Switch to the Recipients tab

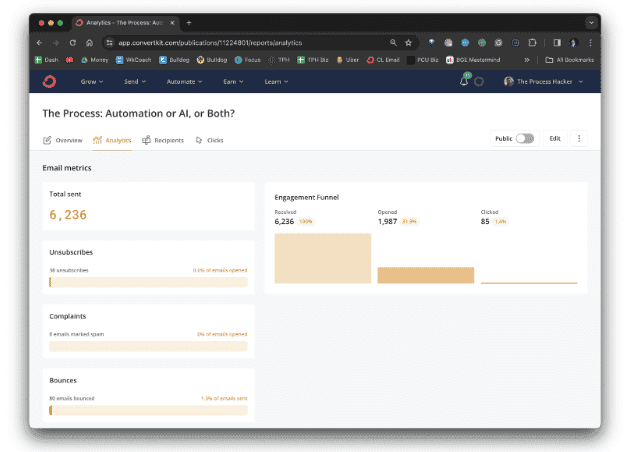point(163,140)
